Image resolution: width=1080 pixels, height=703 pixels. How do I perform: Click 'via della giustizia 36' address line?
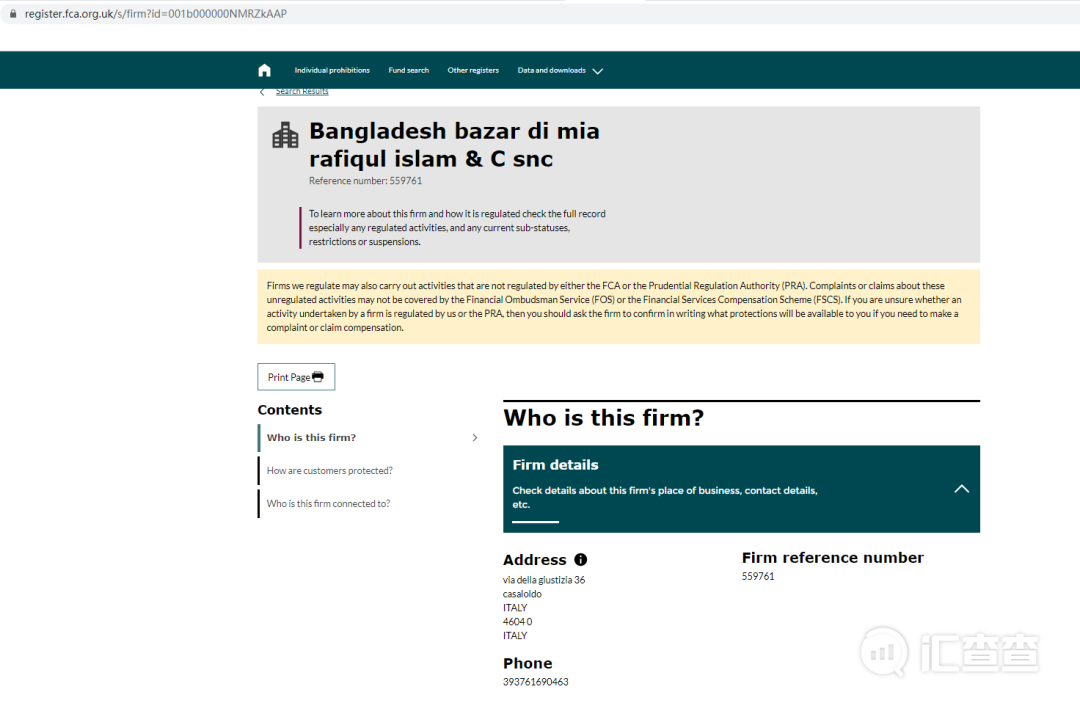(x=543, y=580)
